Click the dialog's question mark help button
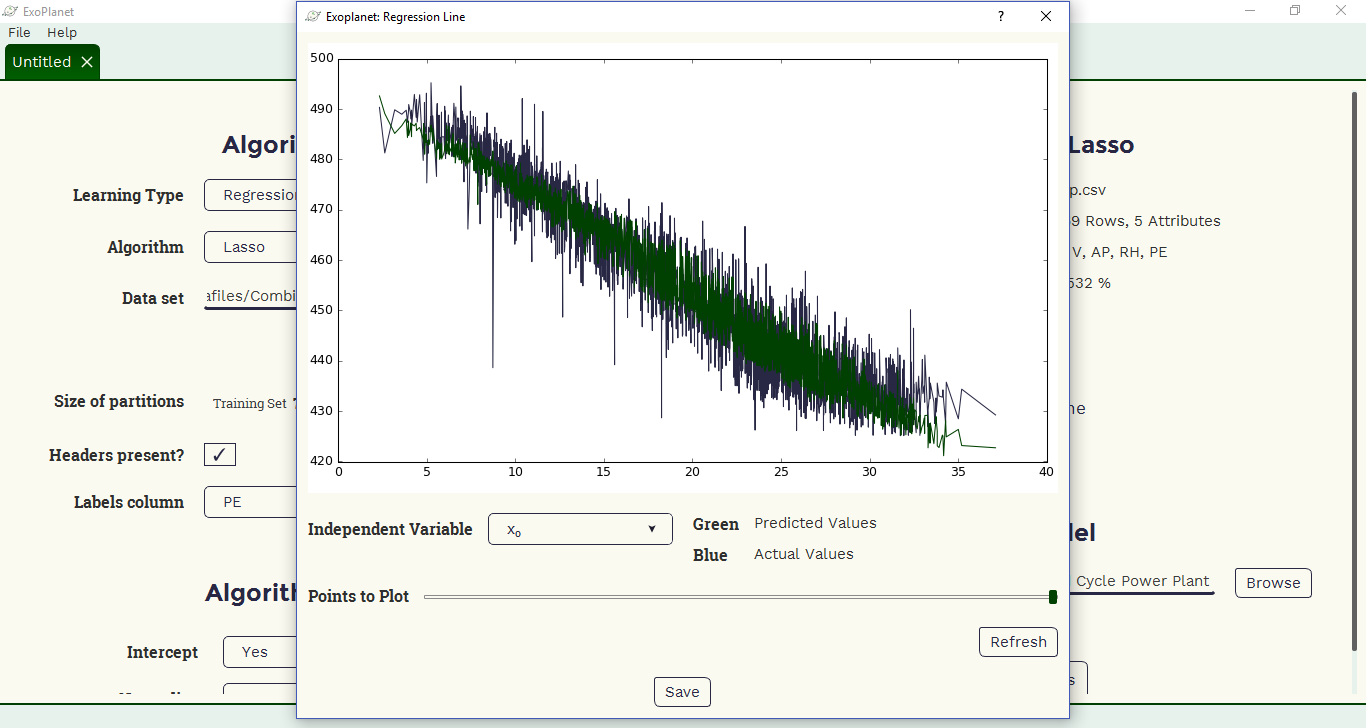This screenshot has height=728, width=1366. click(1001, 17)
